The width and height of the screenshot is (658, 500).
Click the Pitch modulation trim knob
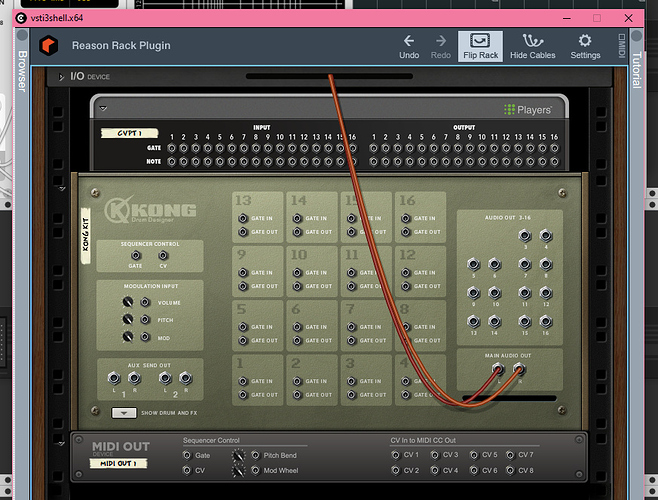tap(128, 319)
